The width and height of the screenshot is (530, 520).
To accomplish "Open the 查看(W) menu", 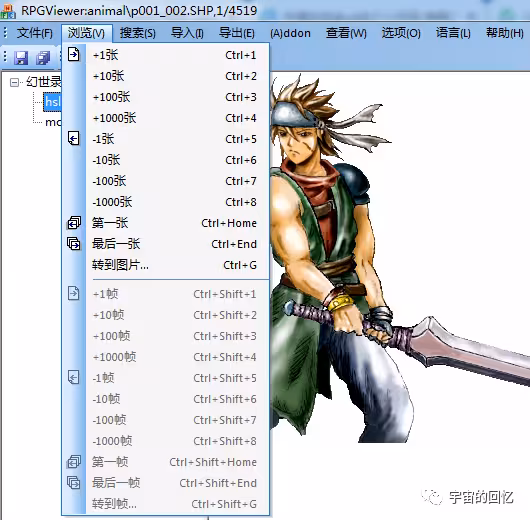I will 346,33.
